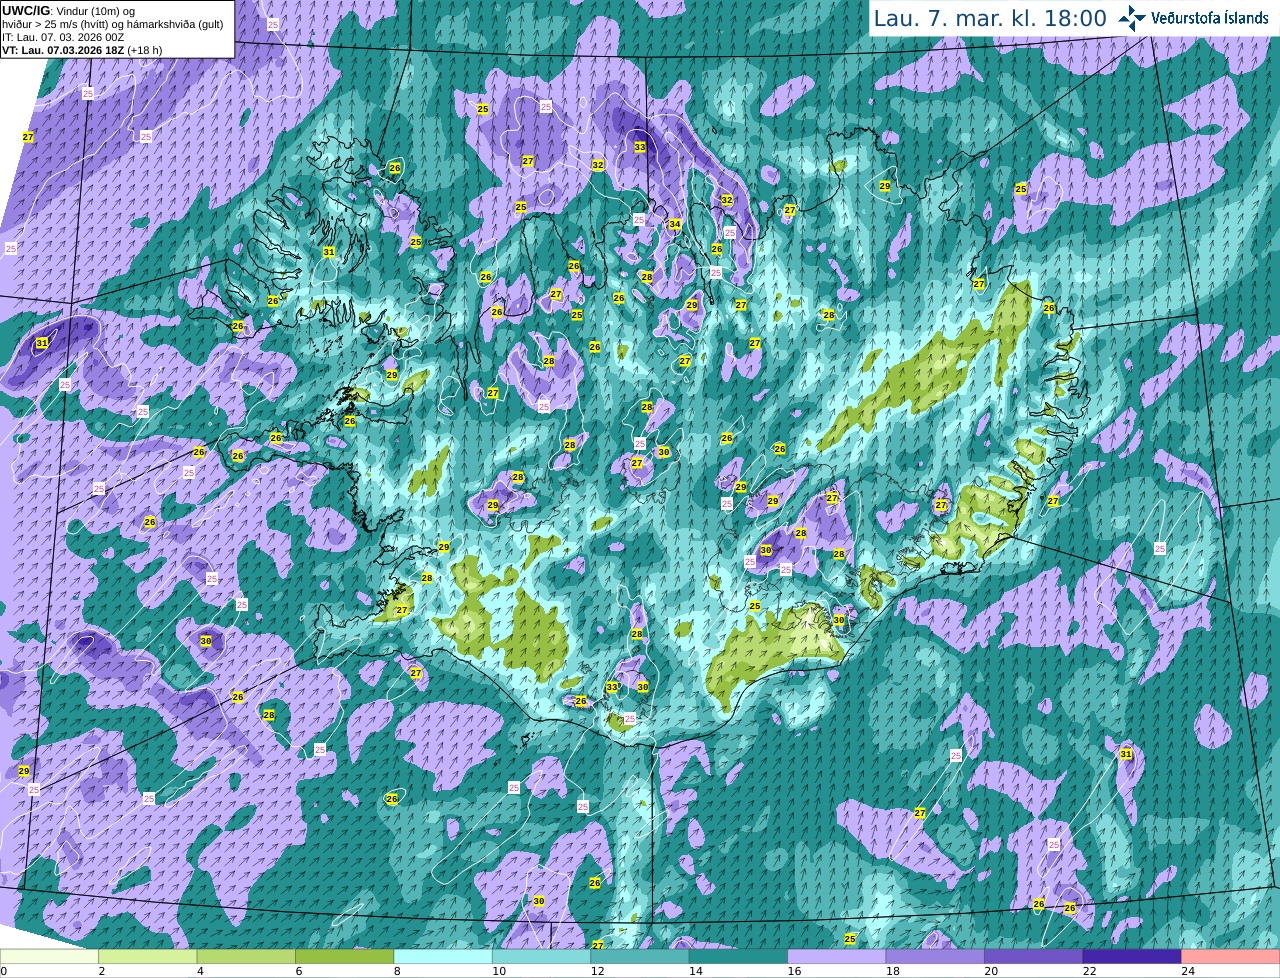Click the VT: Lau. 07.03.2026 18Z line
1280x978 pixels.
(x=82, y=50)
